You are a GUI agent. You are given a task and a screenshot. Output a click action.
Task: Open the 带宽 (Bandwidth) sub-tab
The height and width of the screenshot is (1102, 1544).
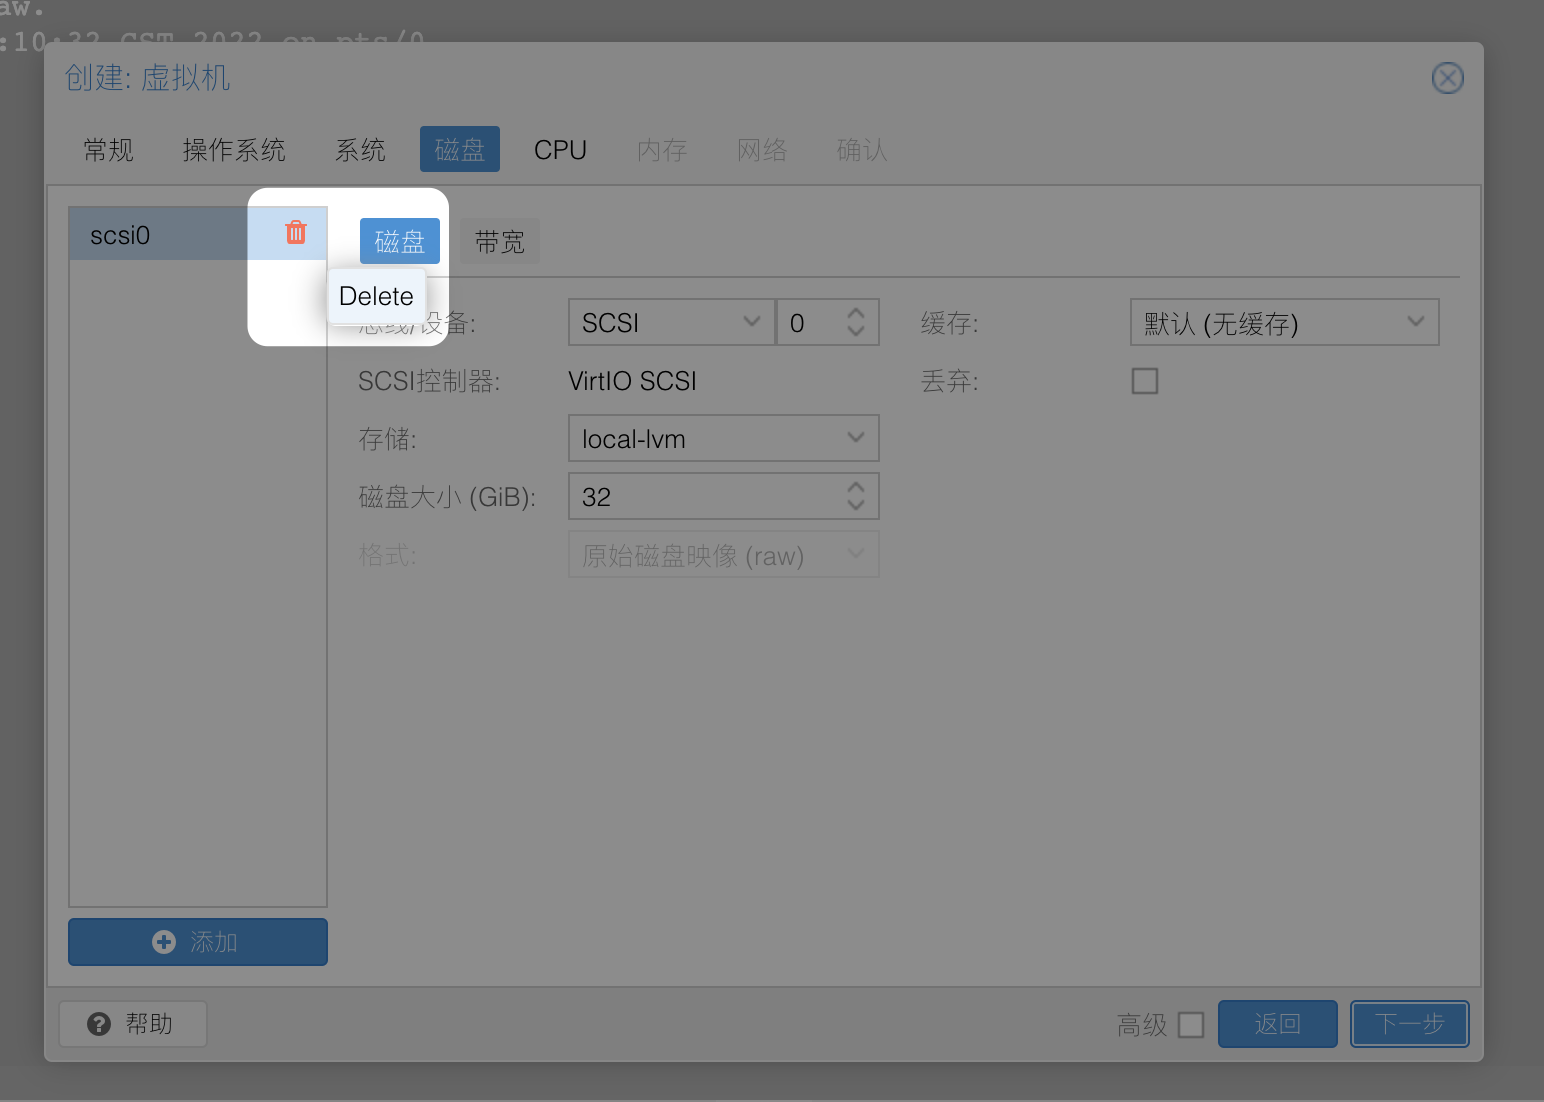(499, 242)
